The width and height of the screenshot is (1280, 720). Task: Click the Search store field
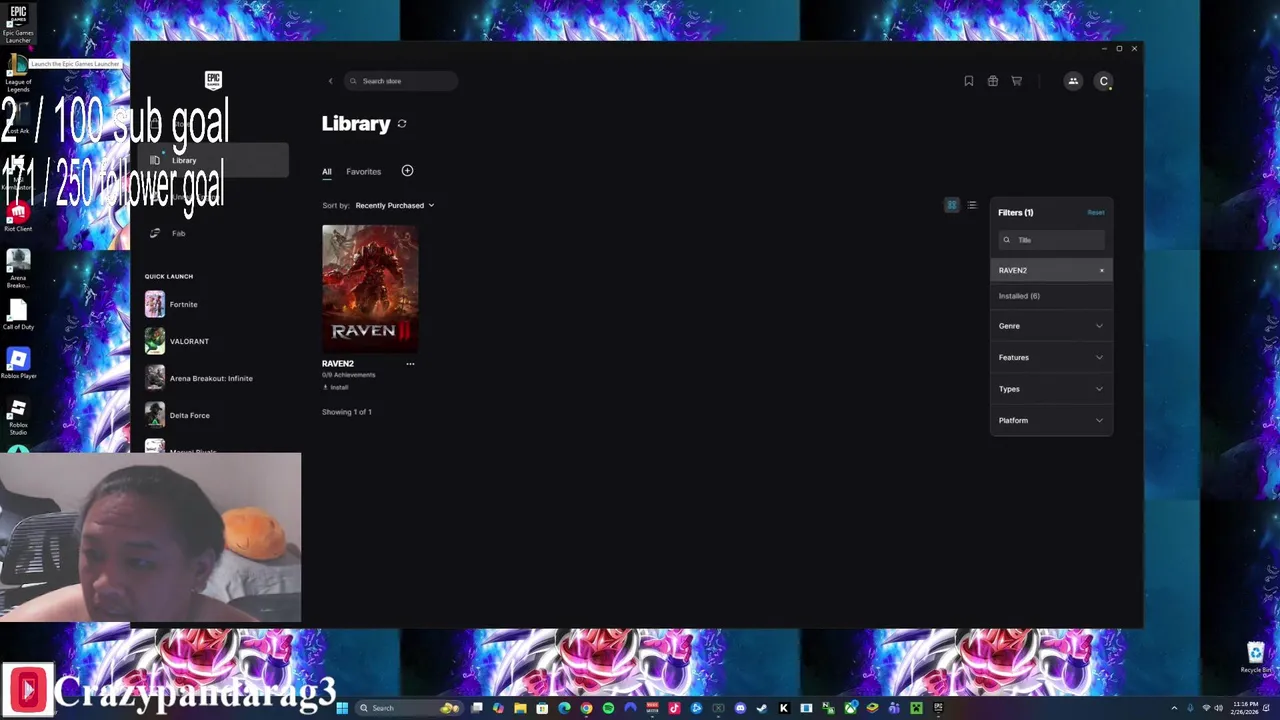(401, 81)
